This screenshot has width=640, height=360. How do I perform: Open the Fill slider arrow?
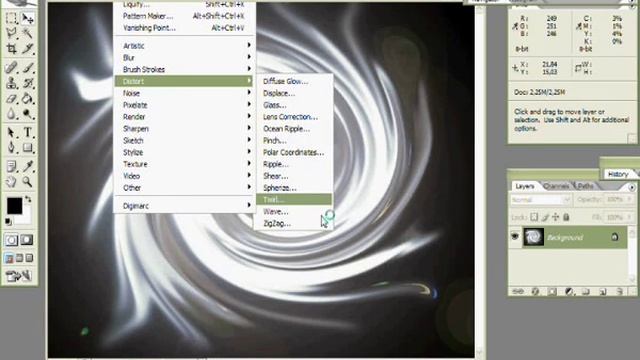[630, 217]
